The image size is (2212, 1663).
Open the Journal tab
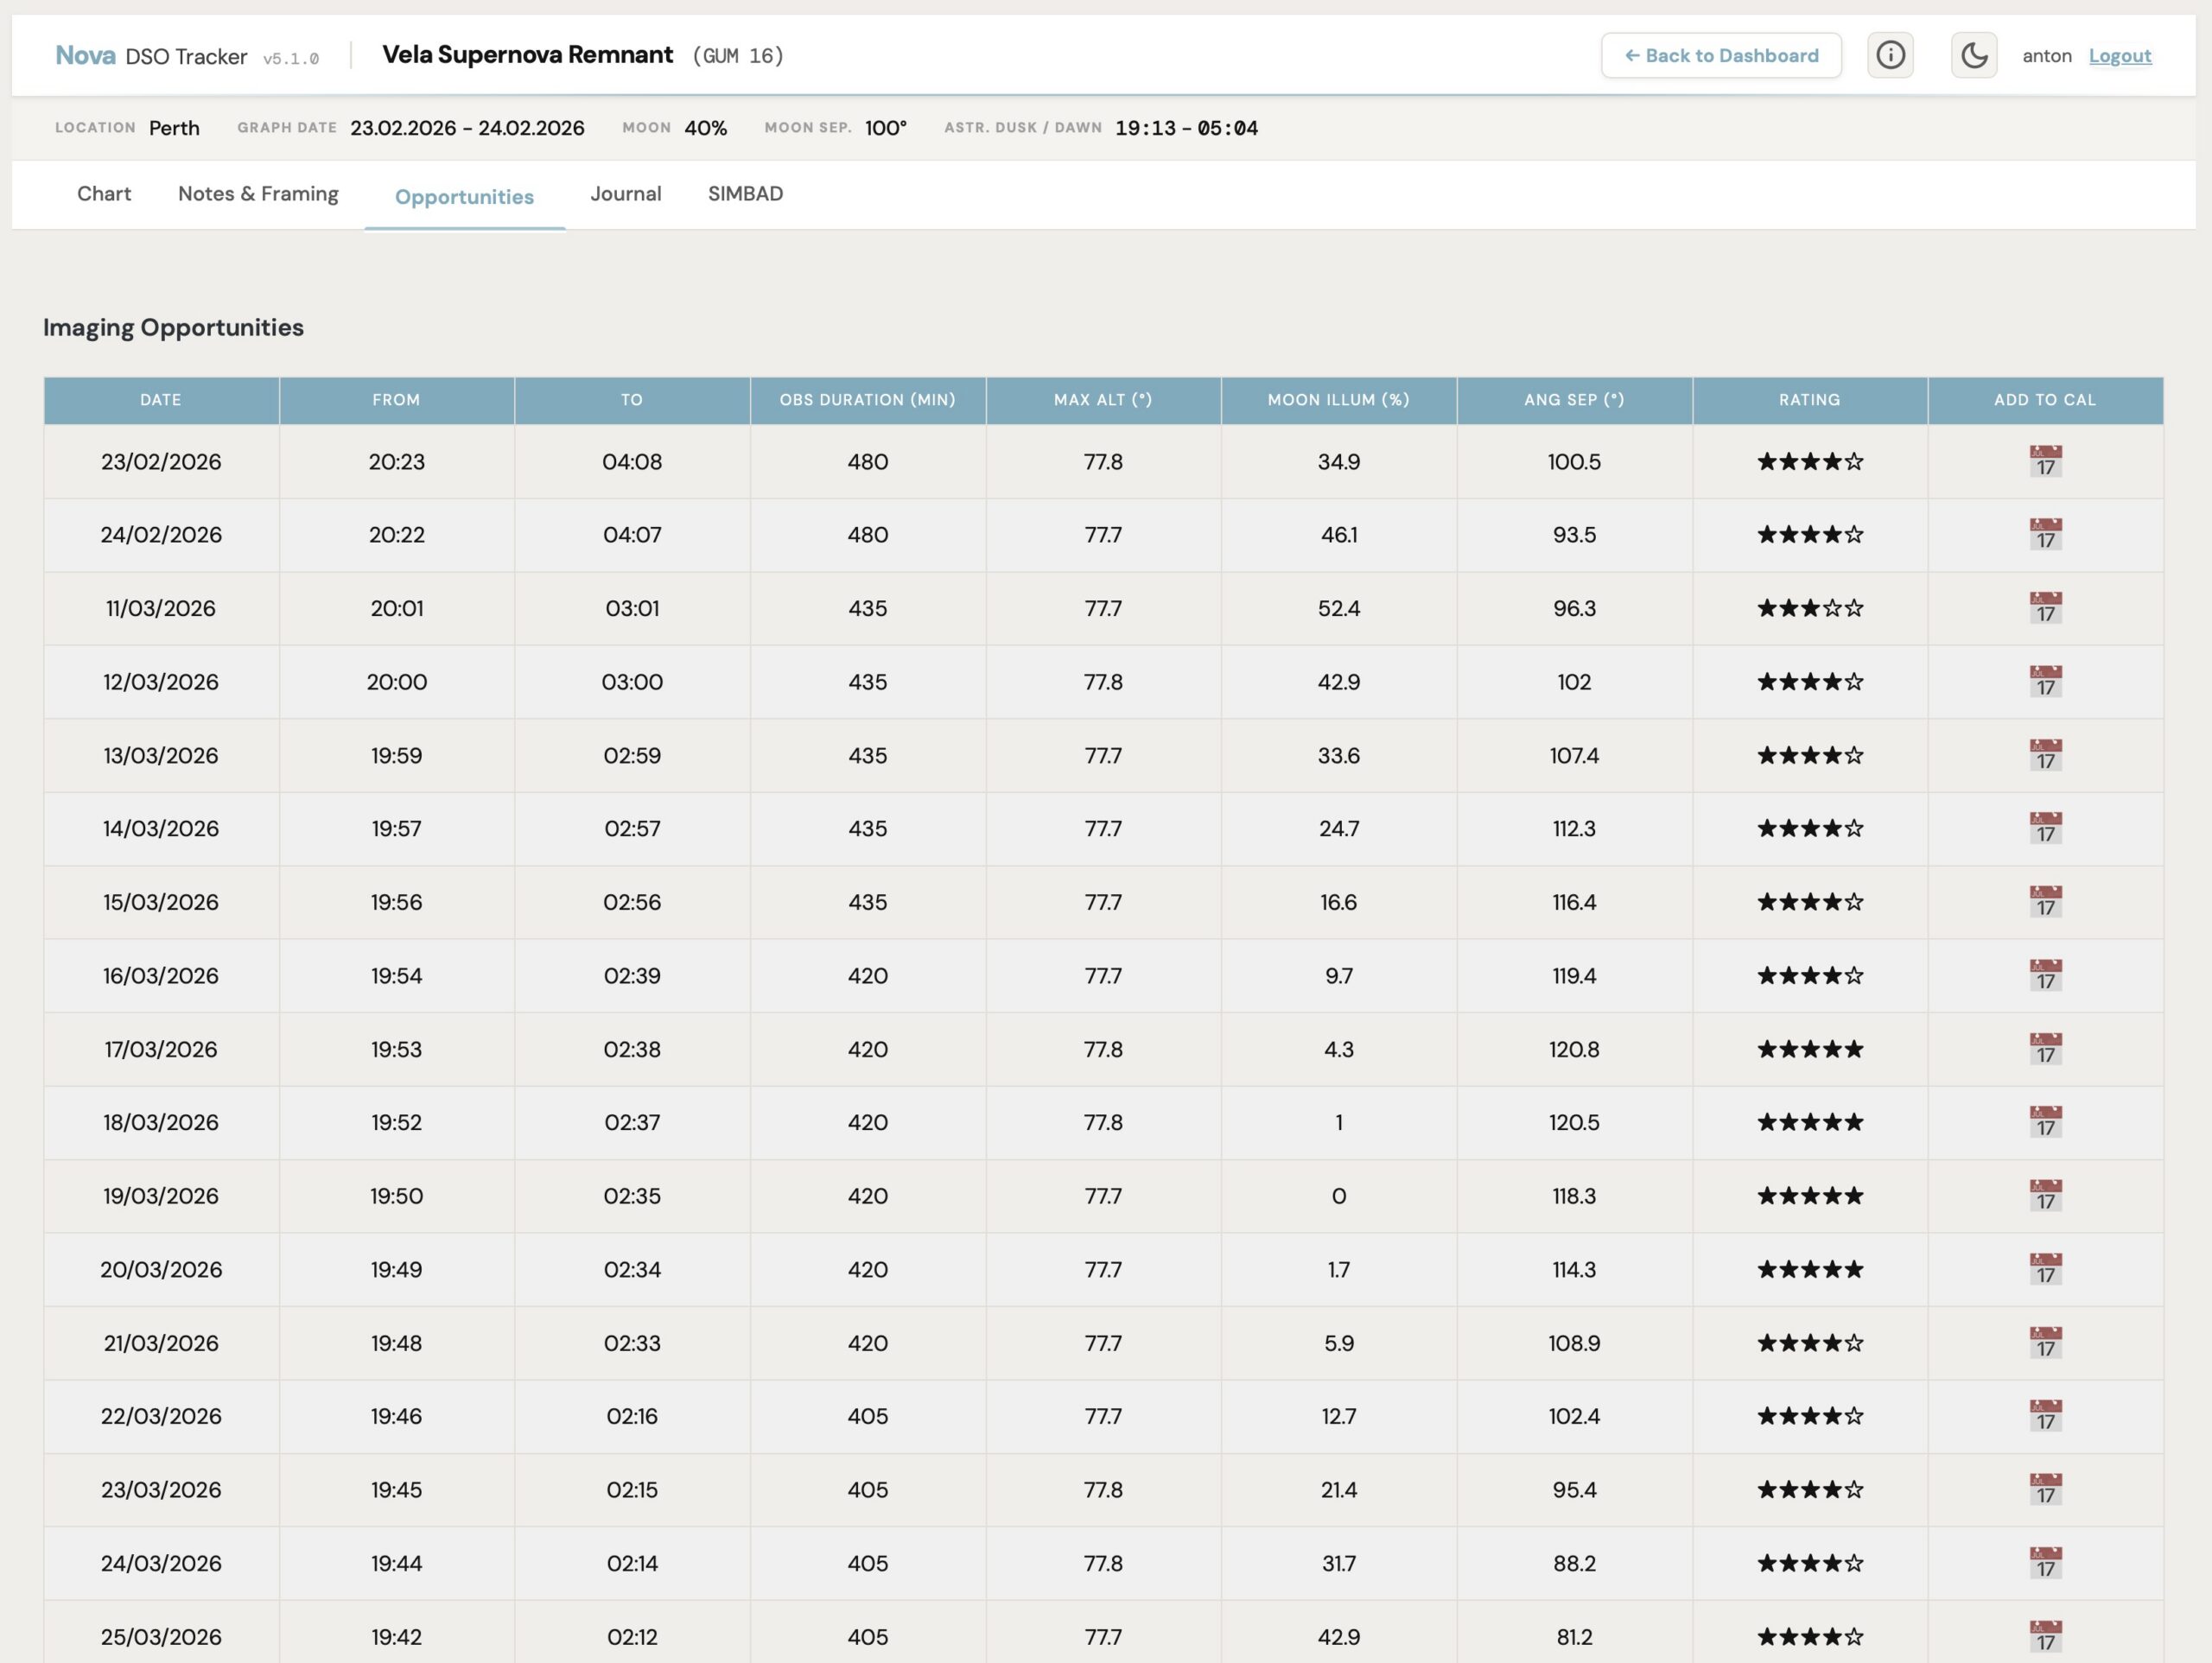click(x=625, y=194)
